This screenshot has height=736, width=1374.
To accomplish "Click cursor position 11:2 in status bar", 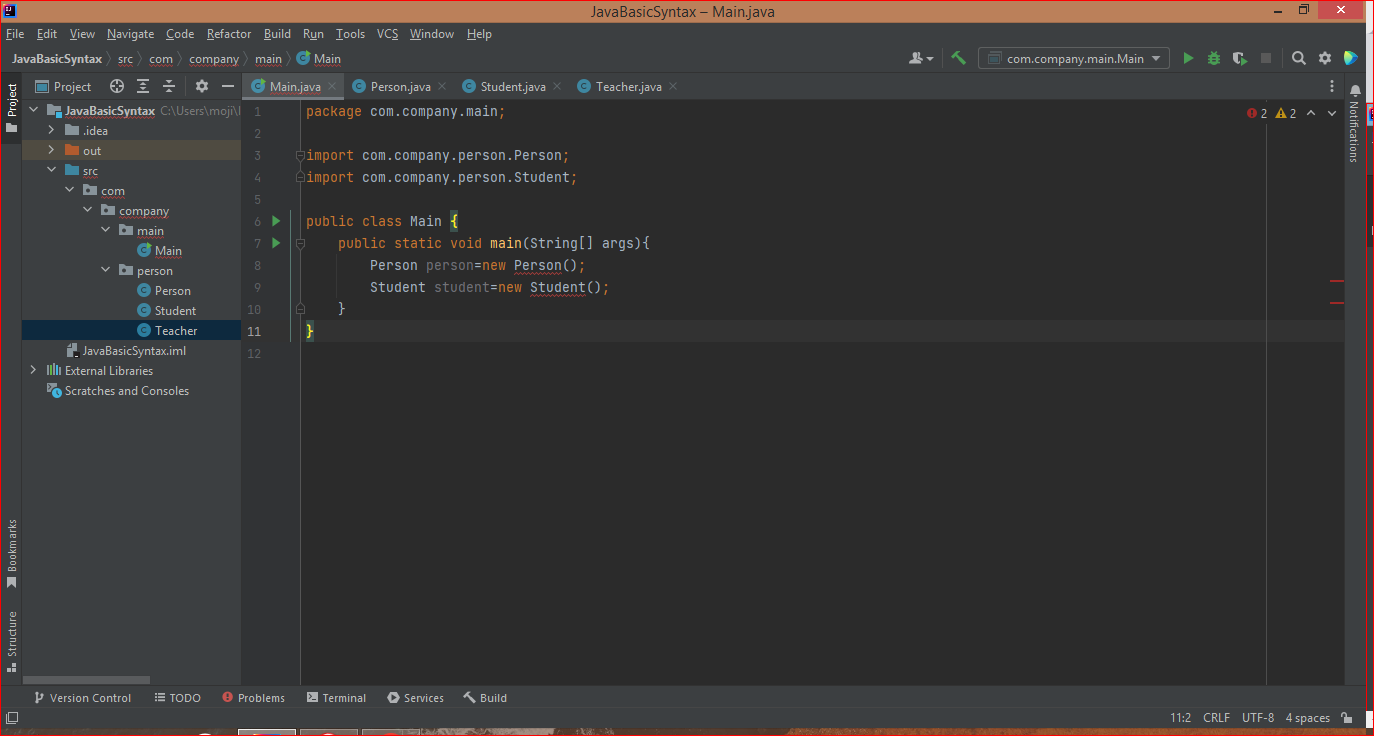I will click(x=1180, y=718).
